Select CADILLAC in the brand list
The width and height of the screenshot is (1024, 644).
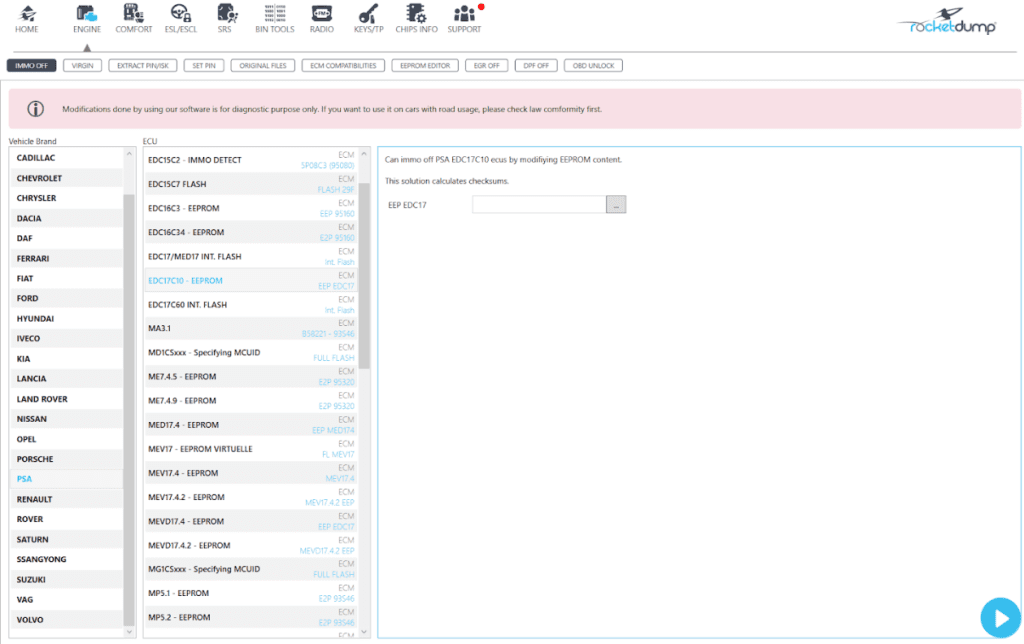(66, 158)
